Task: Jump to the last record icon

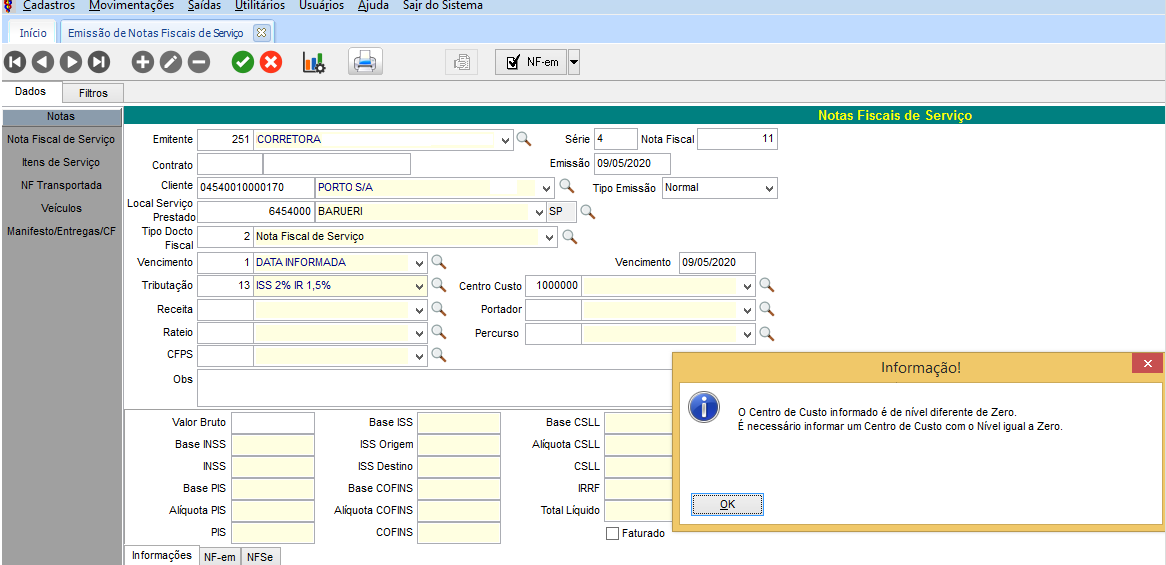Action: [x=99, y=62]
